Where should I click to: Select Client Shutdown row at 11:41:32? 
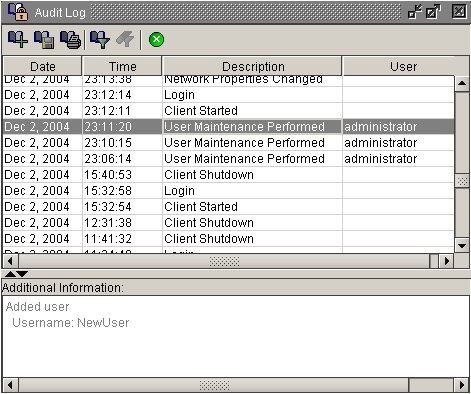229,239
